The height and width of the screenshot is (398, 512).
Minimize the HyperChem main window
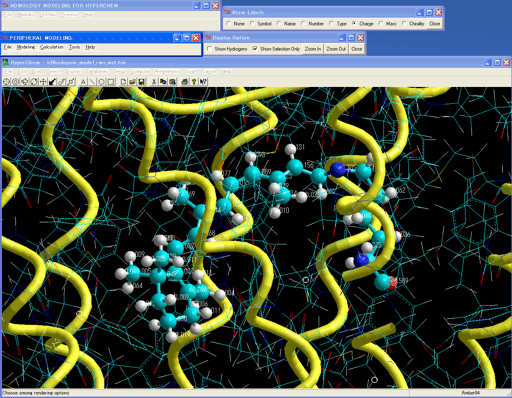[x=488, y=62]
